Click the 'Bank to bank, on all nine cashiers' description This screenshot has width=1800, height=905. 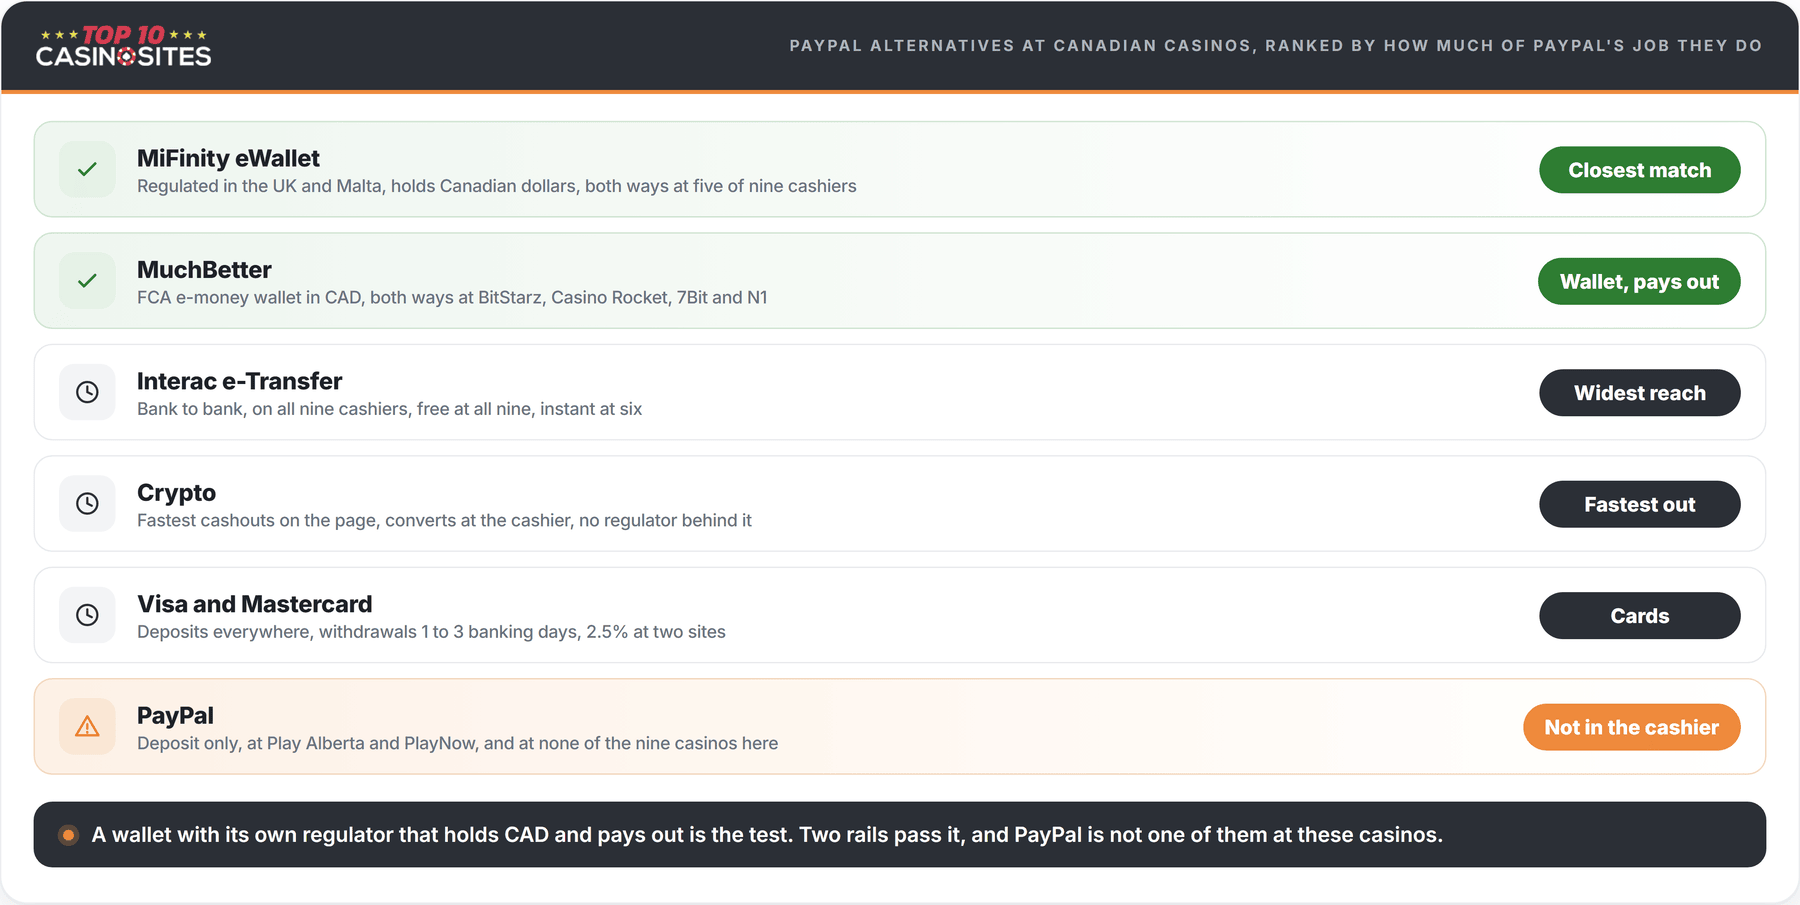point(389,409)
